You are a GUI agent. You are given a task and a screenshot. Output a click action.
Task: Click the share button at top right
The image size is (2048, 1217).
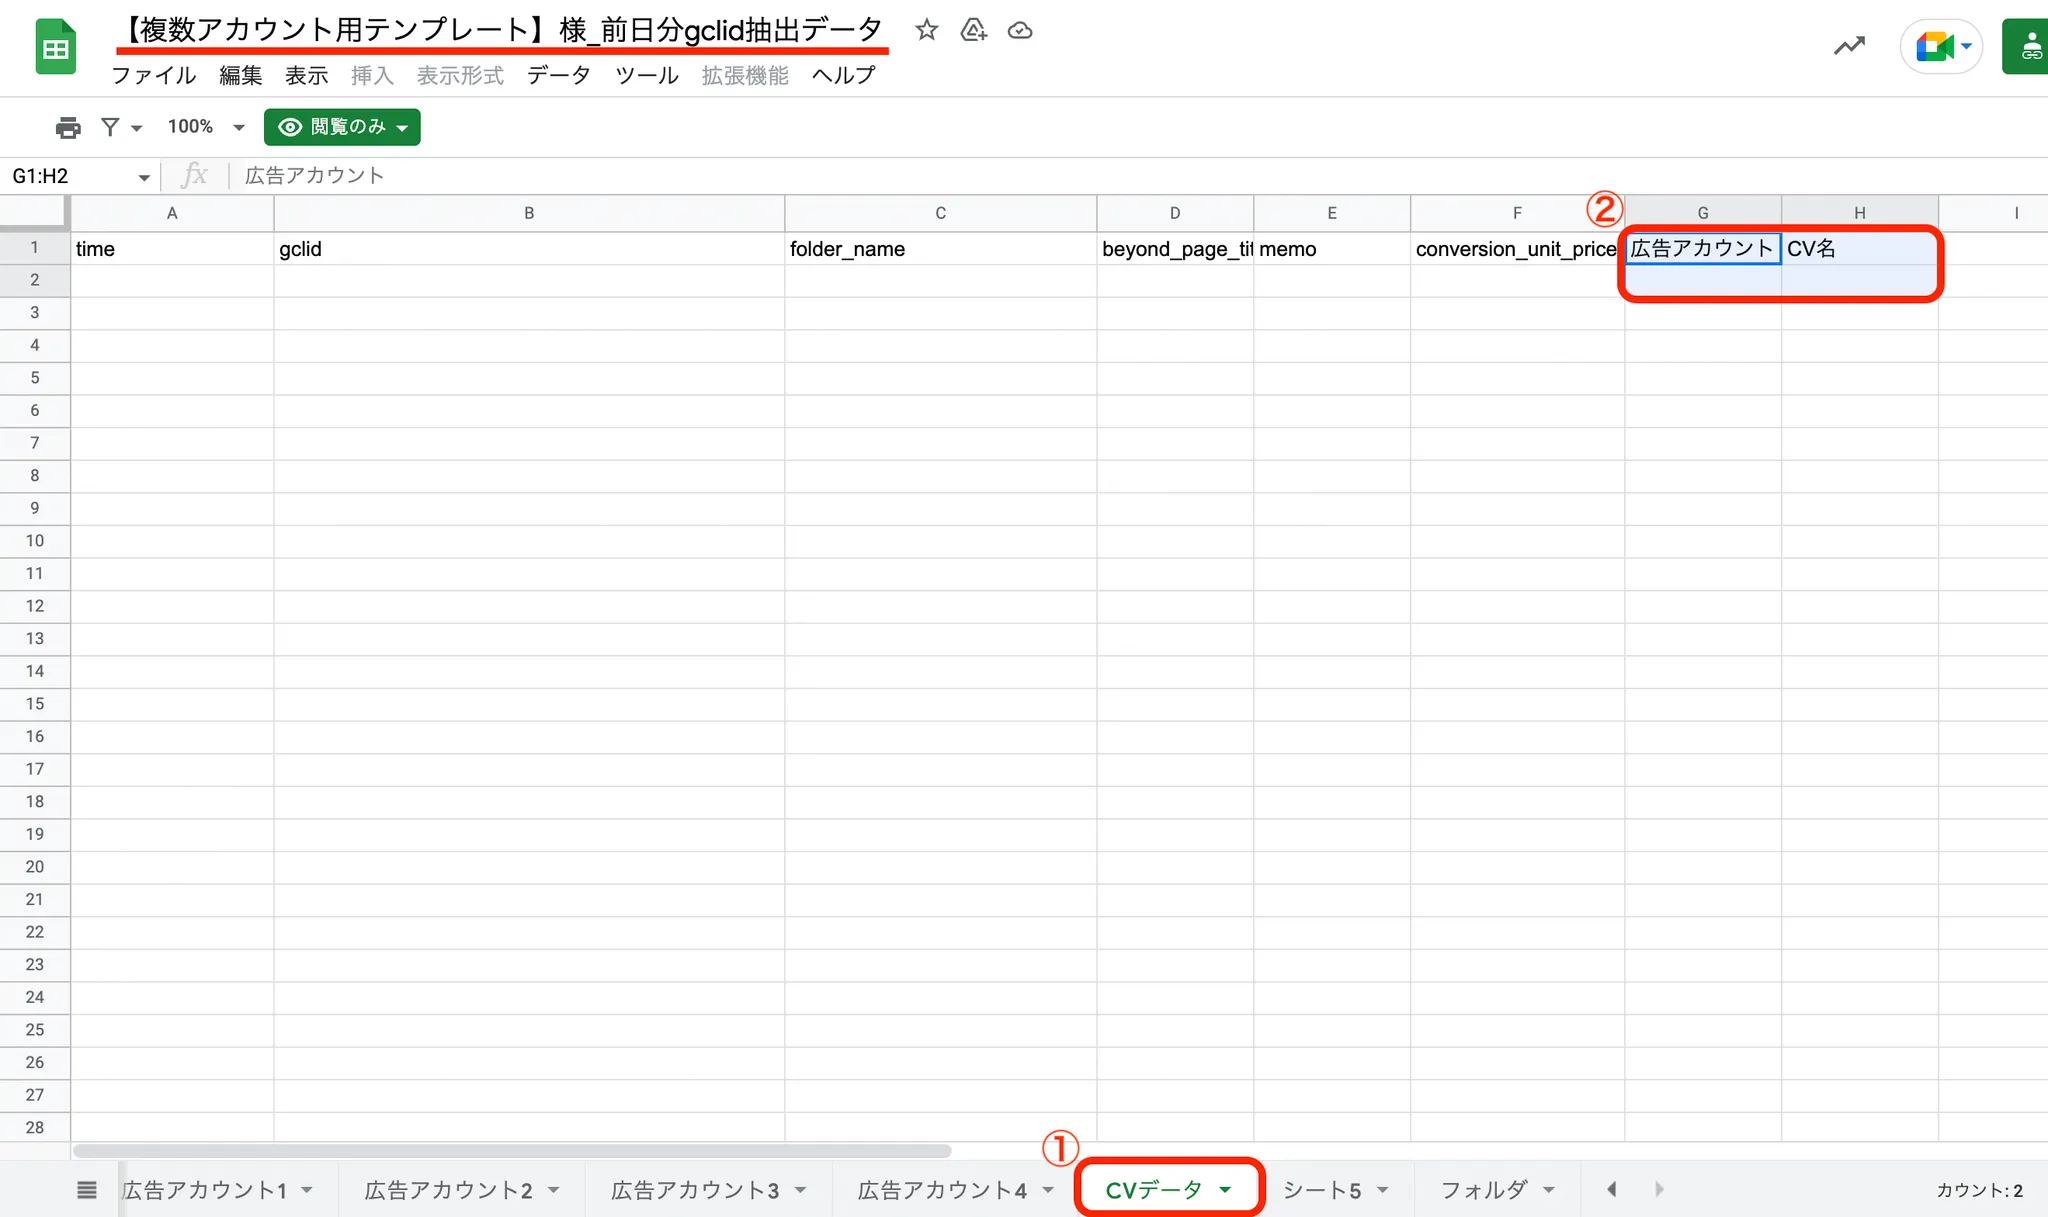click(2028, 46)
